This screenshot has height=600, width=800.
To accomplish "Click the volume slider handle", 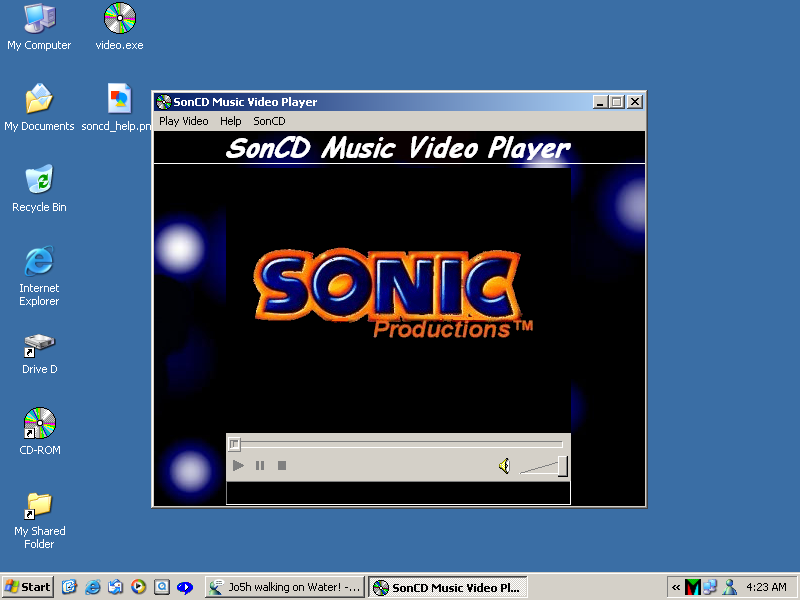I will (x=563, y=466).
